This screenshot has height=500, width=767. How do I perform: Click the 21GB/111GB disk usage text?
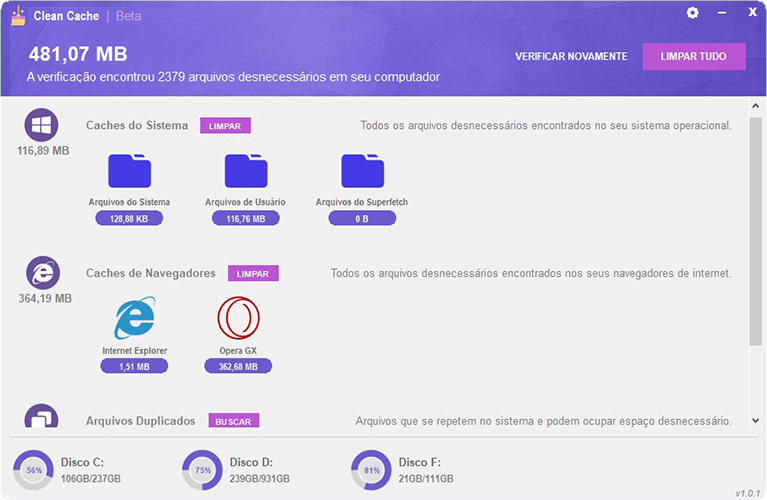point(426,478)
